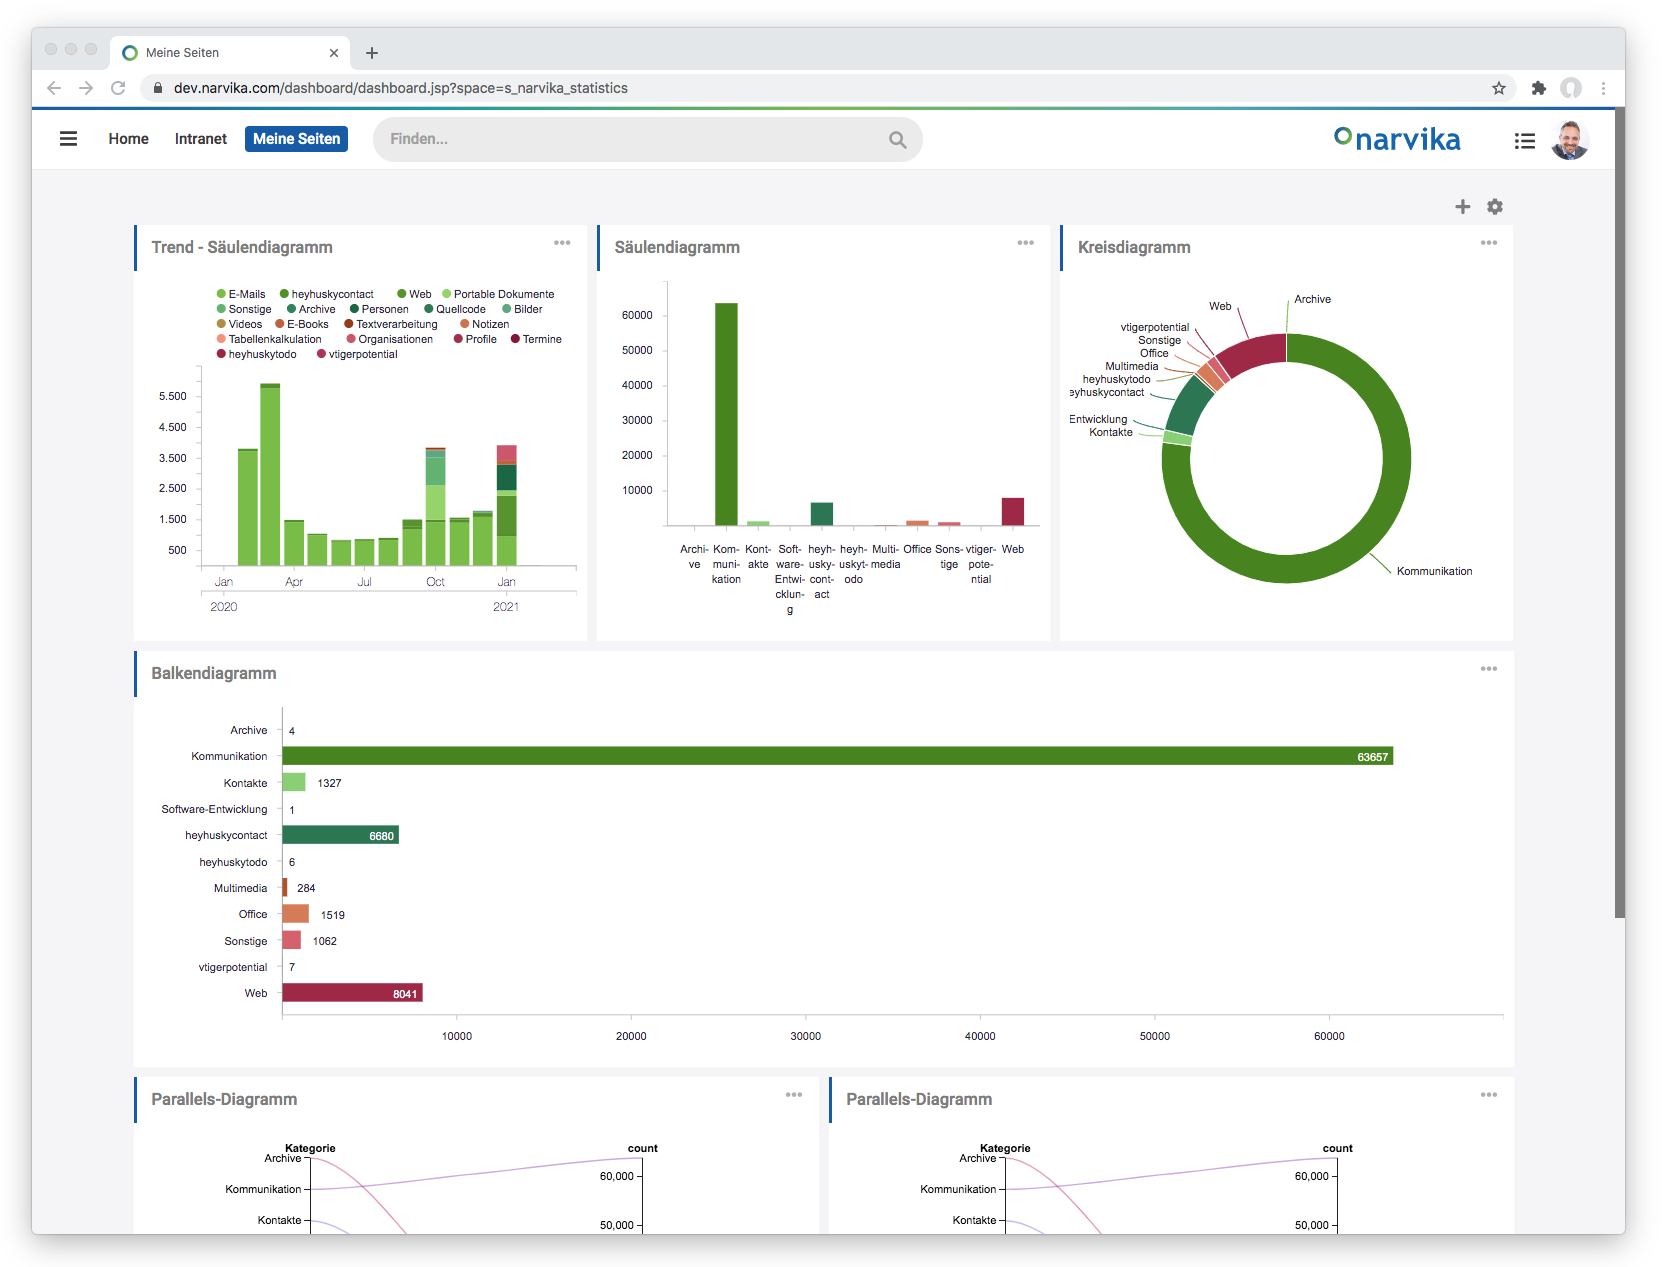Open the hamburger navigation menu
Viewport: 1664px width, 1267px height.
coord(68,139)
